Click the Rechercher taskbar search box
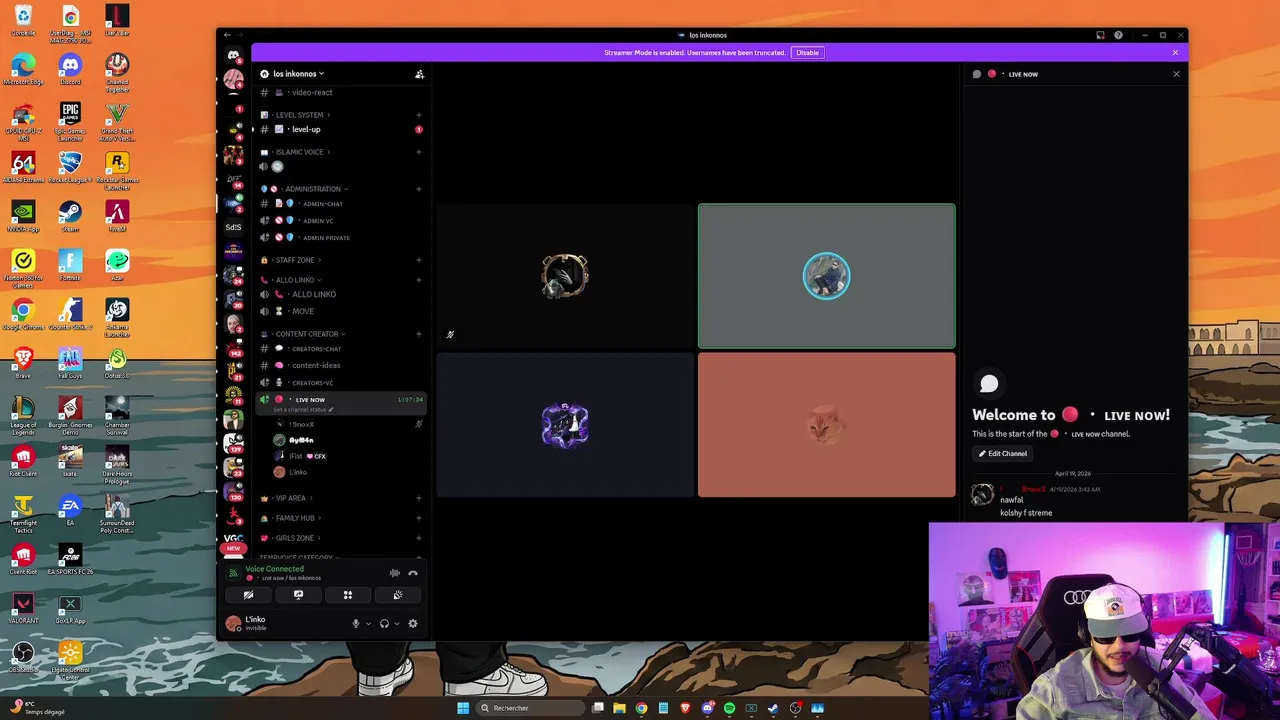Screen dimensions: 1280x720 pyautogui.click(x=530, y=708)
